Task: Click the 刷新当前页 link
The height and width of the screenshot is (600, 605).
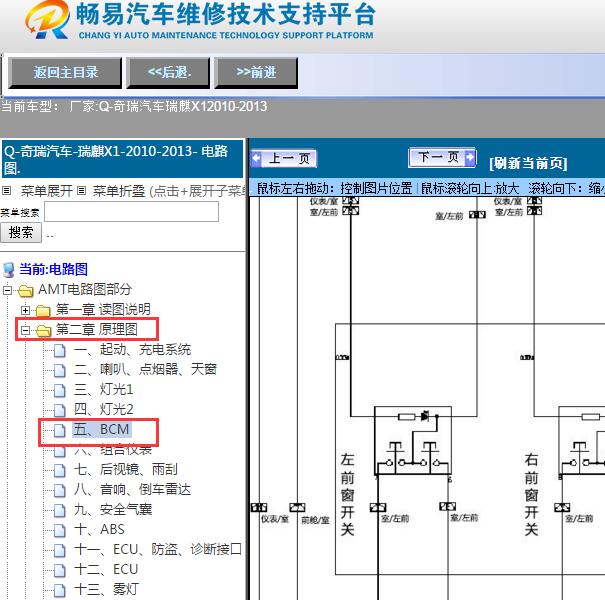Action: pyautogui.click(x=528, y=163)
